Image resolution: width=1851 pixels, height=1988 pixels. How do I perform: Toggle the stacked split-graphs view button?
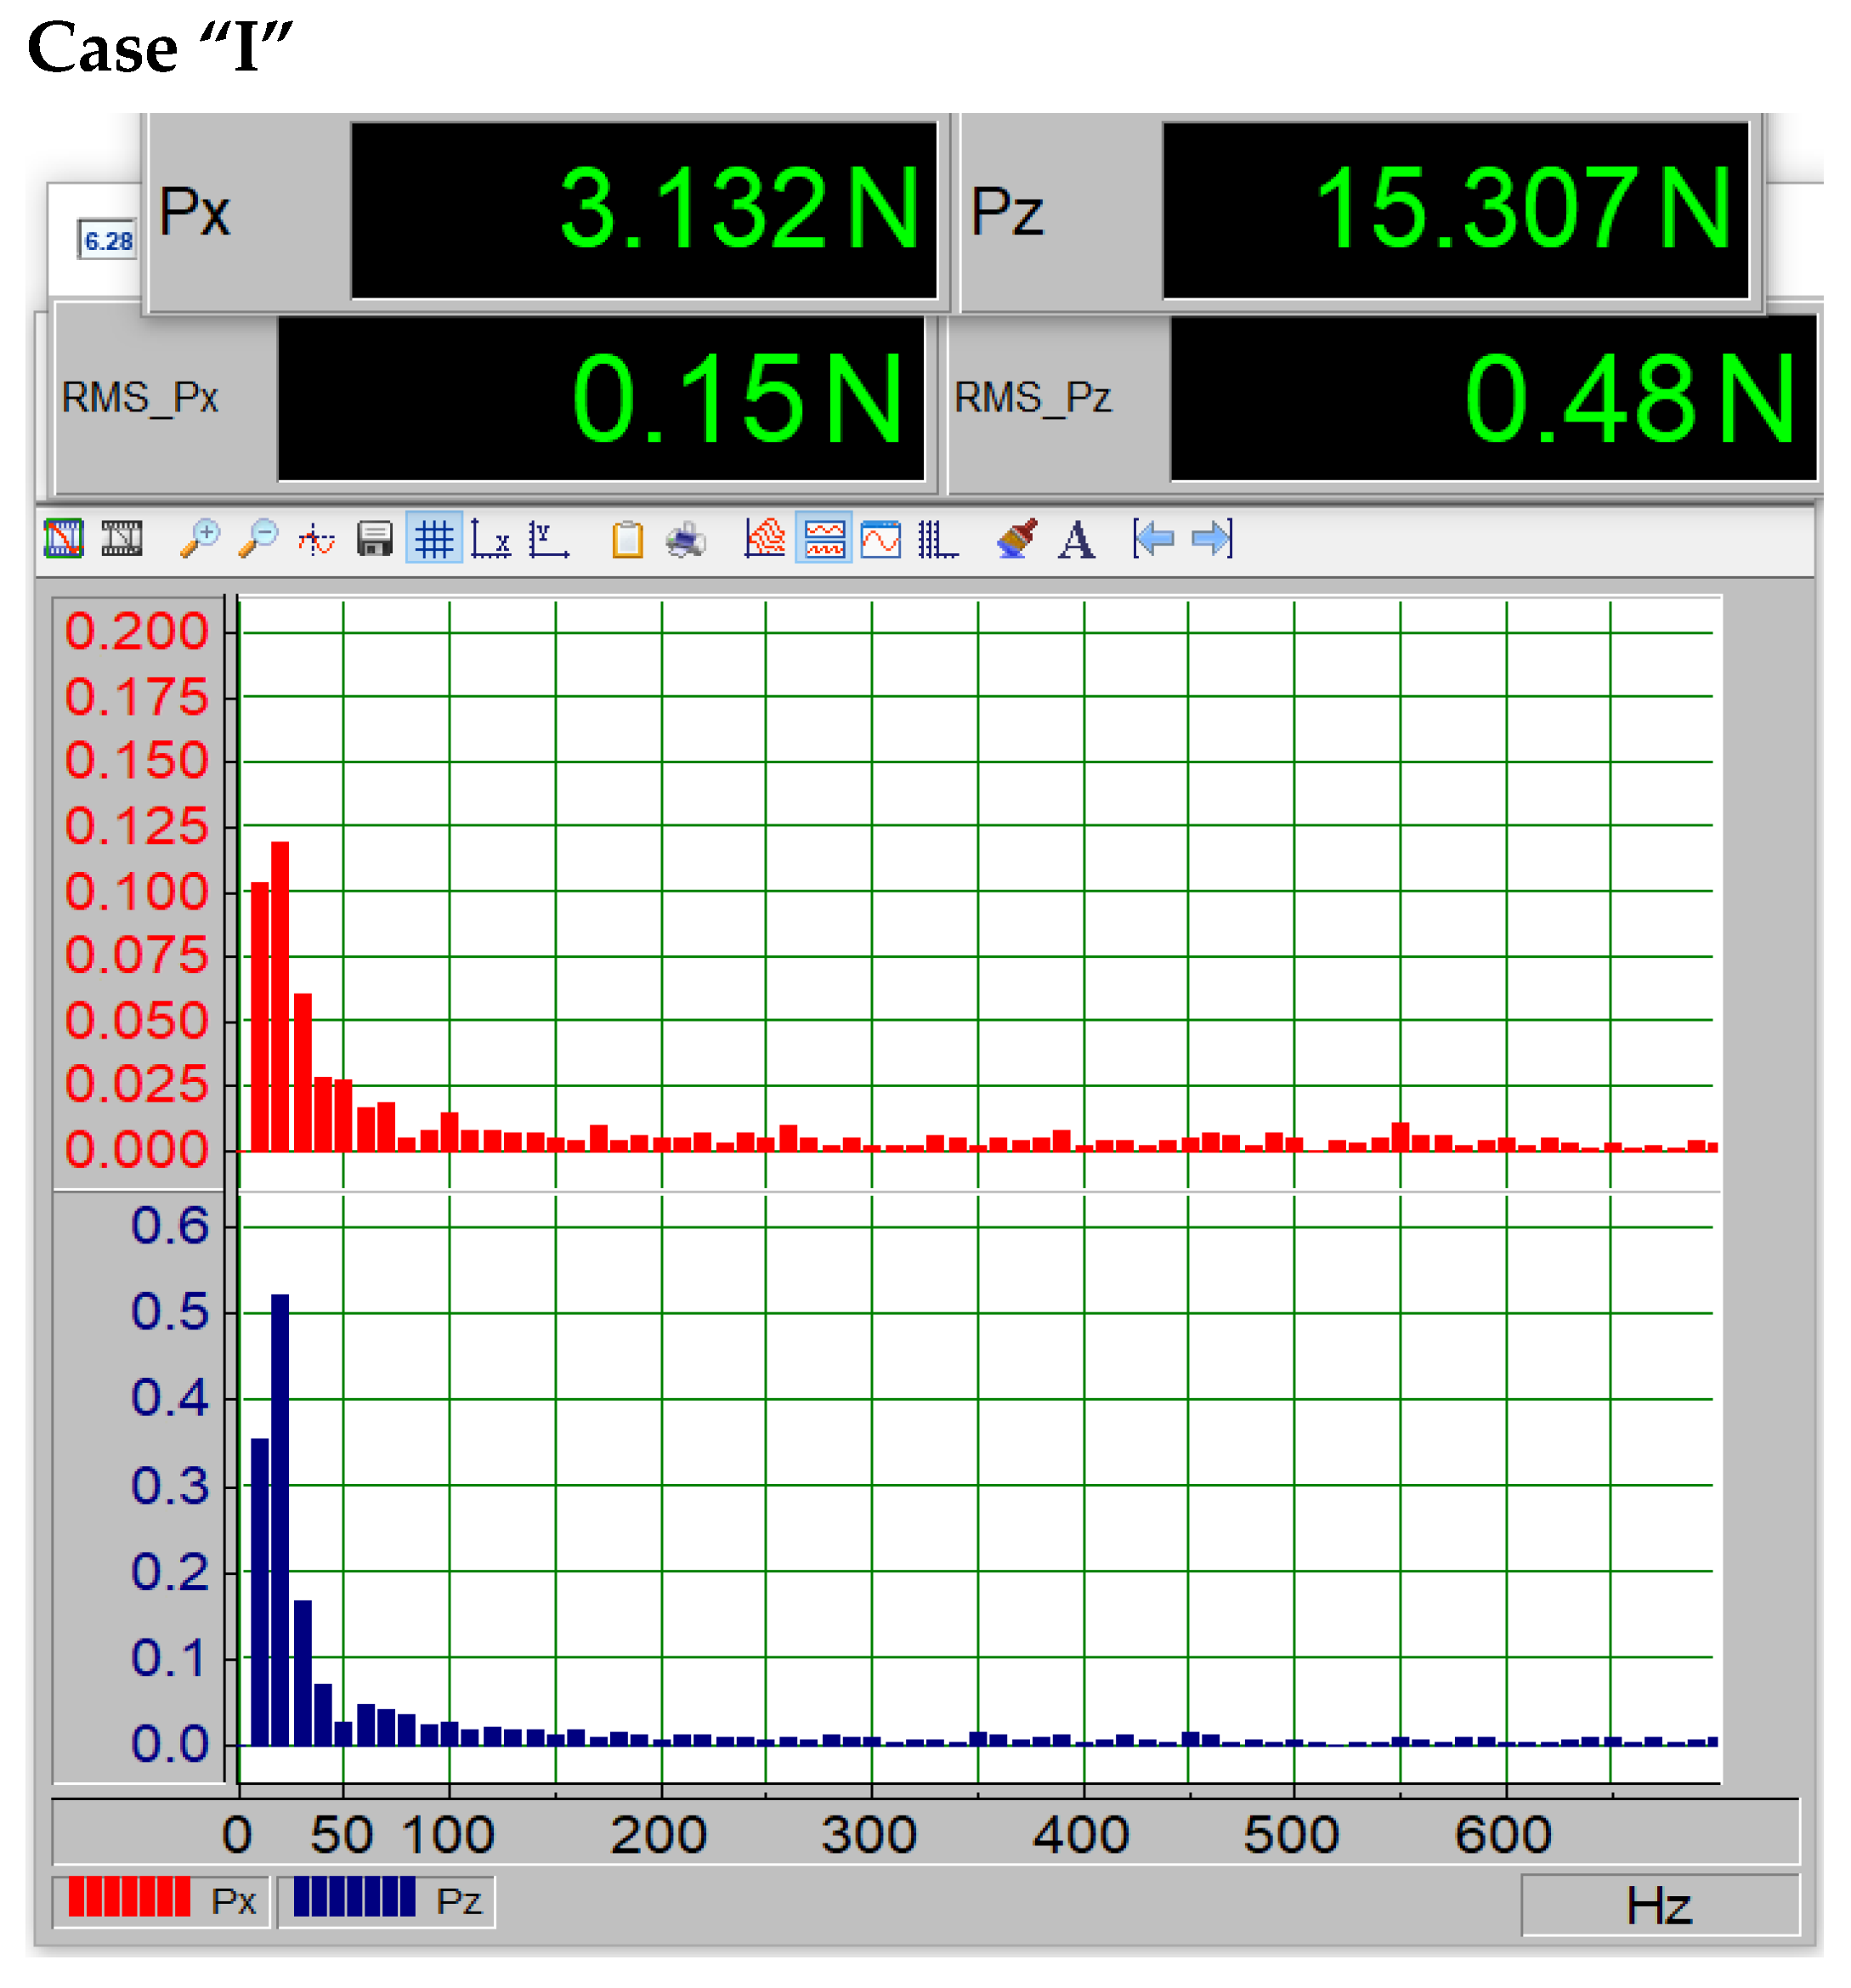824,540
